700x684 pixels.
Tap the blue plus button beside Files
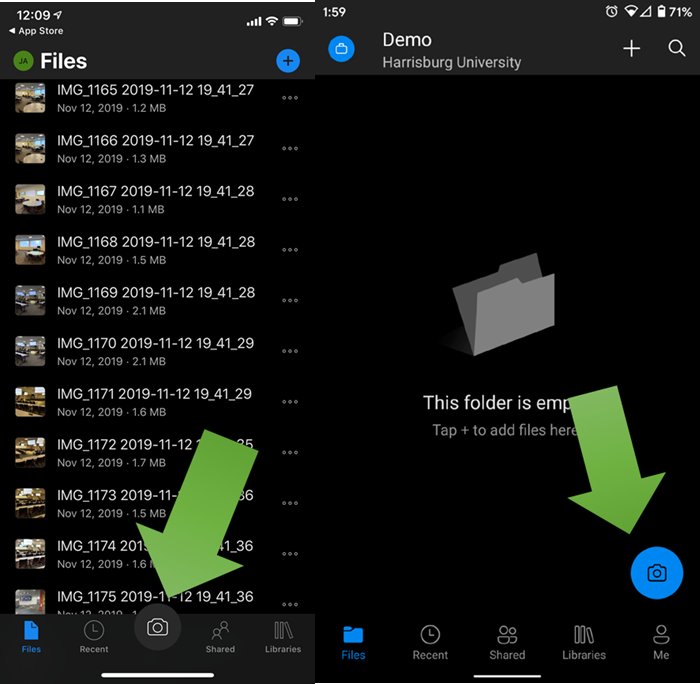[288, 61]
